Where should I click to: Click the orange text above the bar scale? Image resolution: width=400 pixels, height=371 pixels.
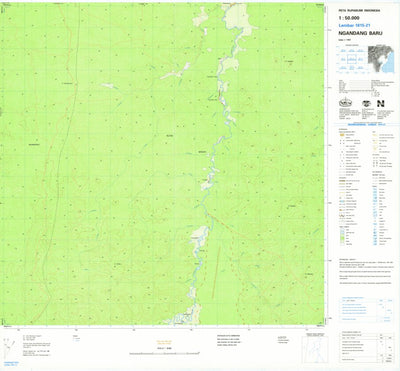click(x=165, y=342)
